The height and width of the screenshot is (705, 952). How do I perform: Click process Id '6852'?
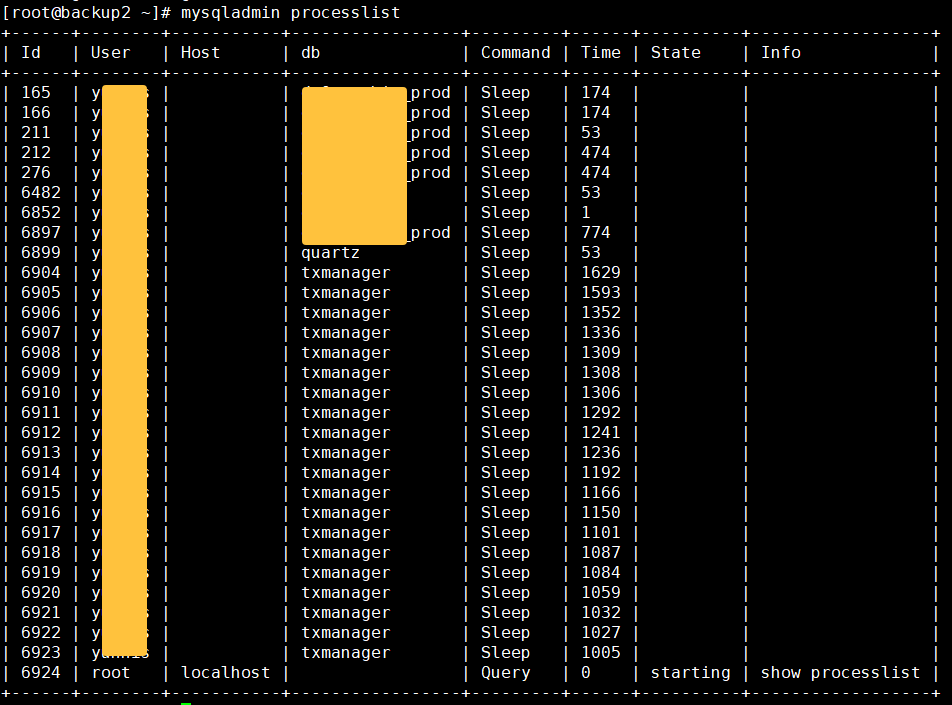click(41, 213)
